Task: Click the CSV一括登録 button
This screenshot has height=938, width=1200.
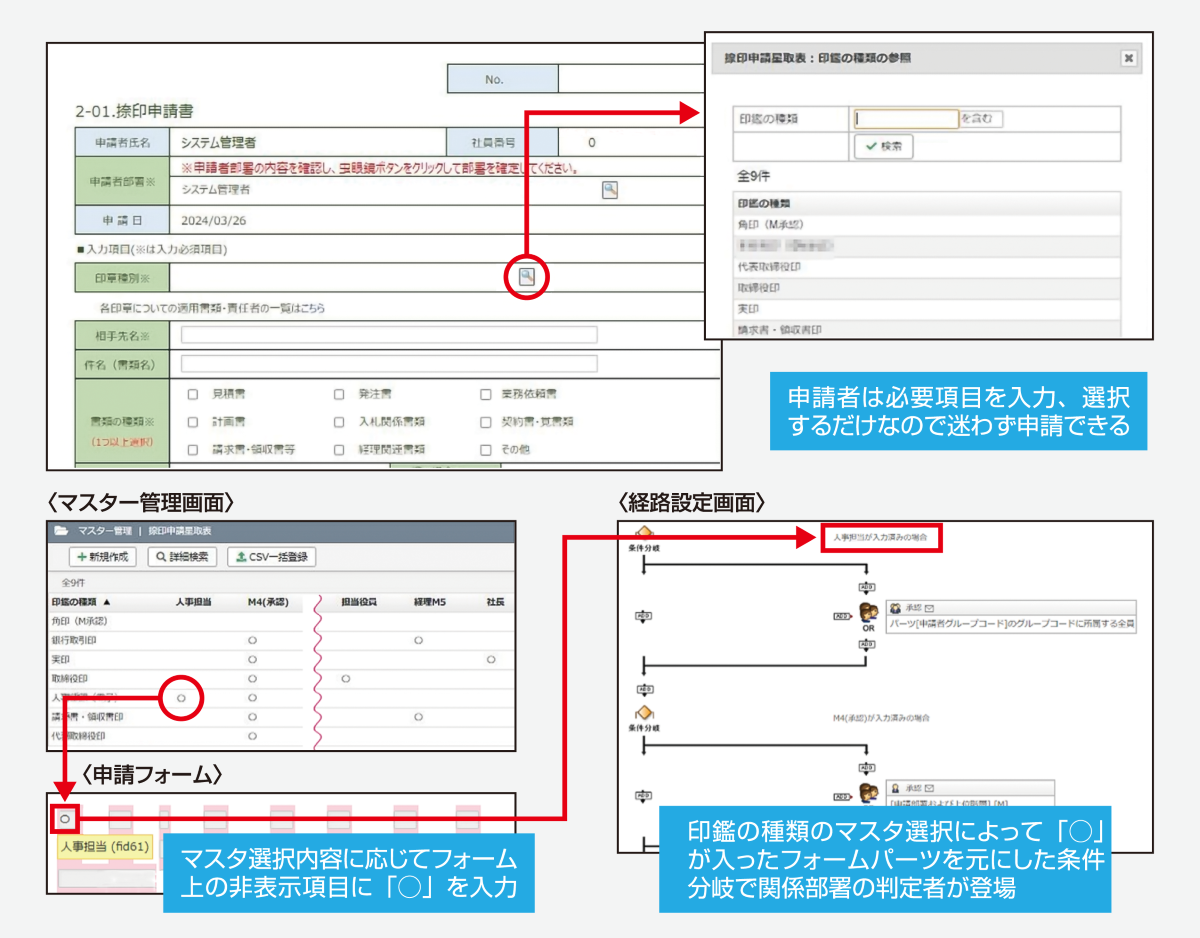Action: click(x=271, y=557)
